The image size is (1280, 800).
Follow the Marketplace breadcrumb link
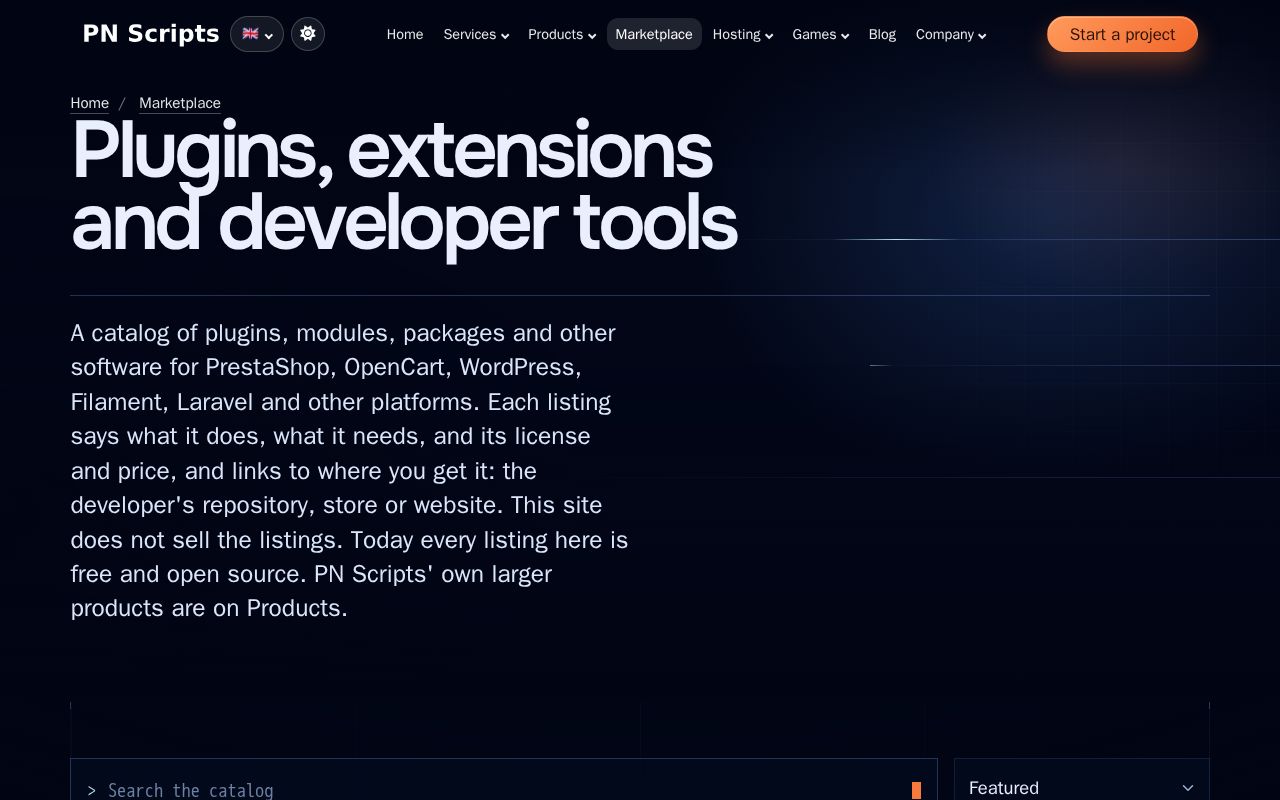[x=180, y=103]
